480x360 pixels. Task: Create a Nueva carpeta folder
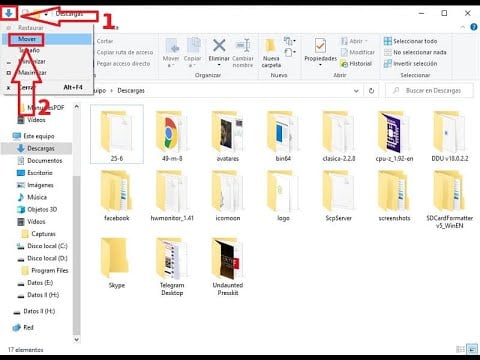pyautogui.click(x=271, y=53)
